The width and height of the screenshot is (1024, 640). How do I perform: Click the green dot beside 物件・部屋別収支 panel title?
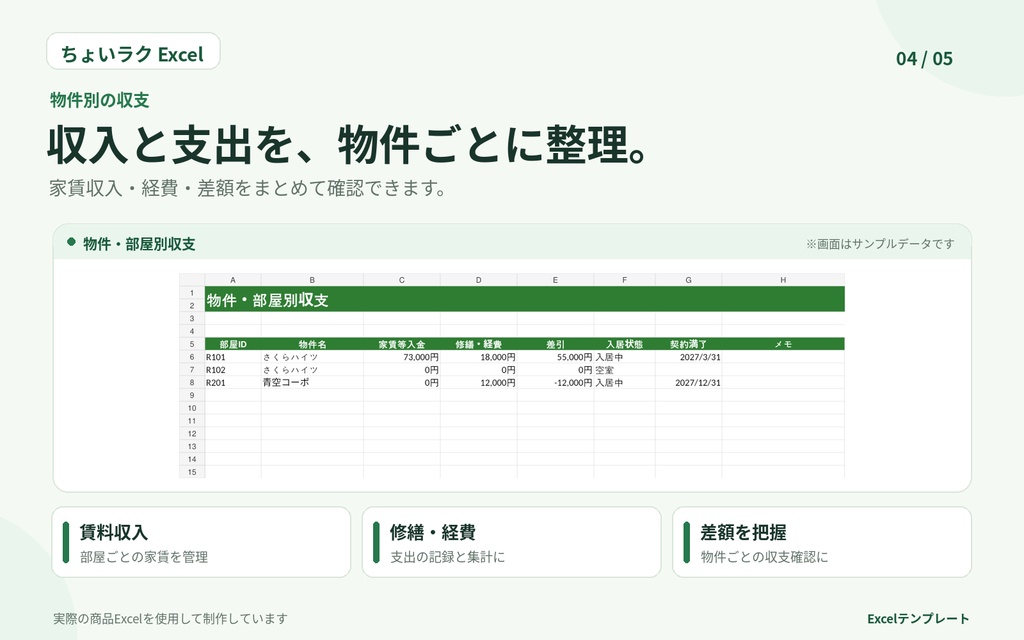(71, 242)
